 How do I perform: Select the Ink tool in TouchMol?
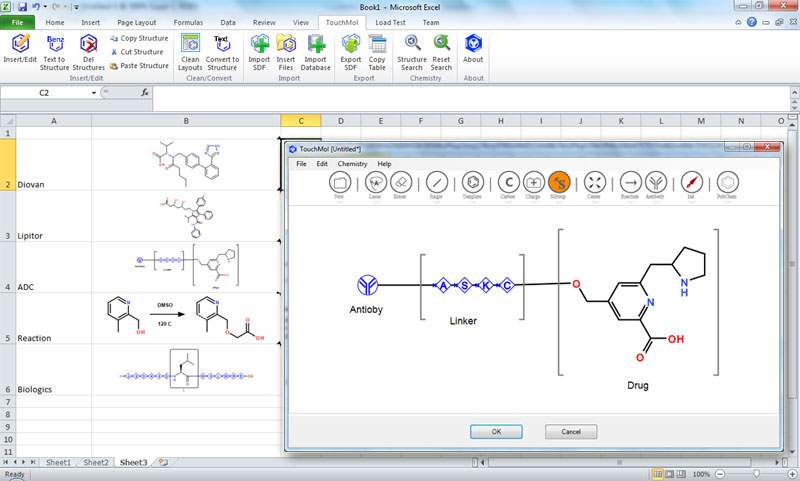click(x=692, y=182)
